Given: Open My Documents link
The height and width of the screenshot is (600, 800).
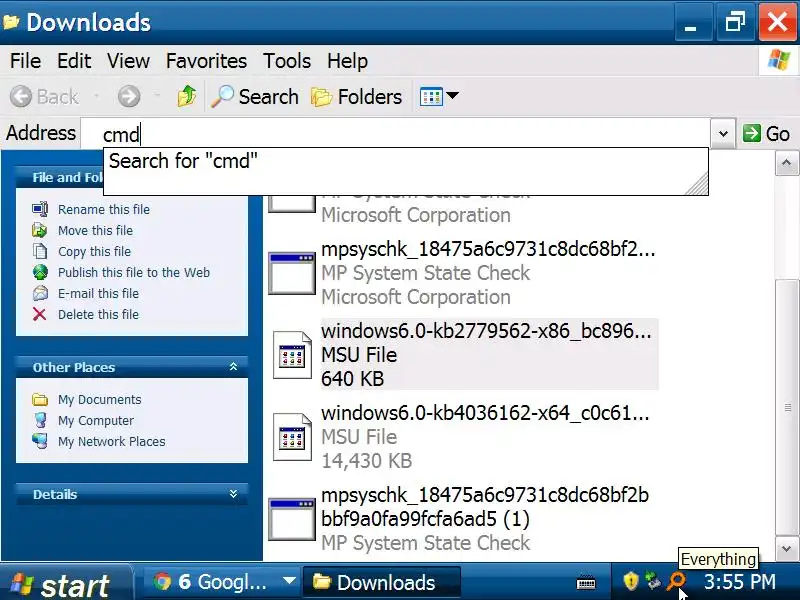Looking at the screenshot, I should pyautogui.click(x=99, y=399).
